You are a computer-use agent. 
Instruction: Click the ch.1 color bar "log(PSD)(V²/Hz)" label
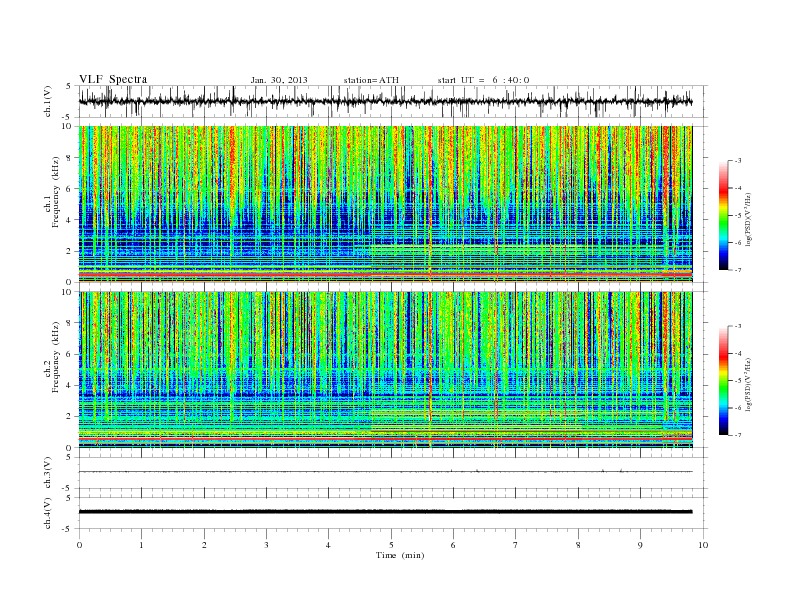click(x=749, y=219)
